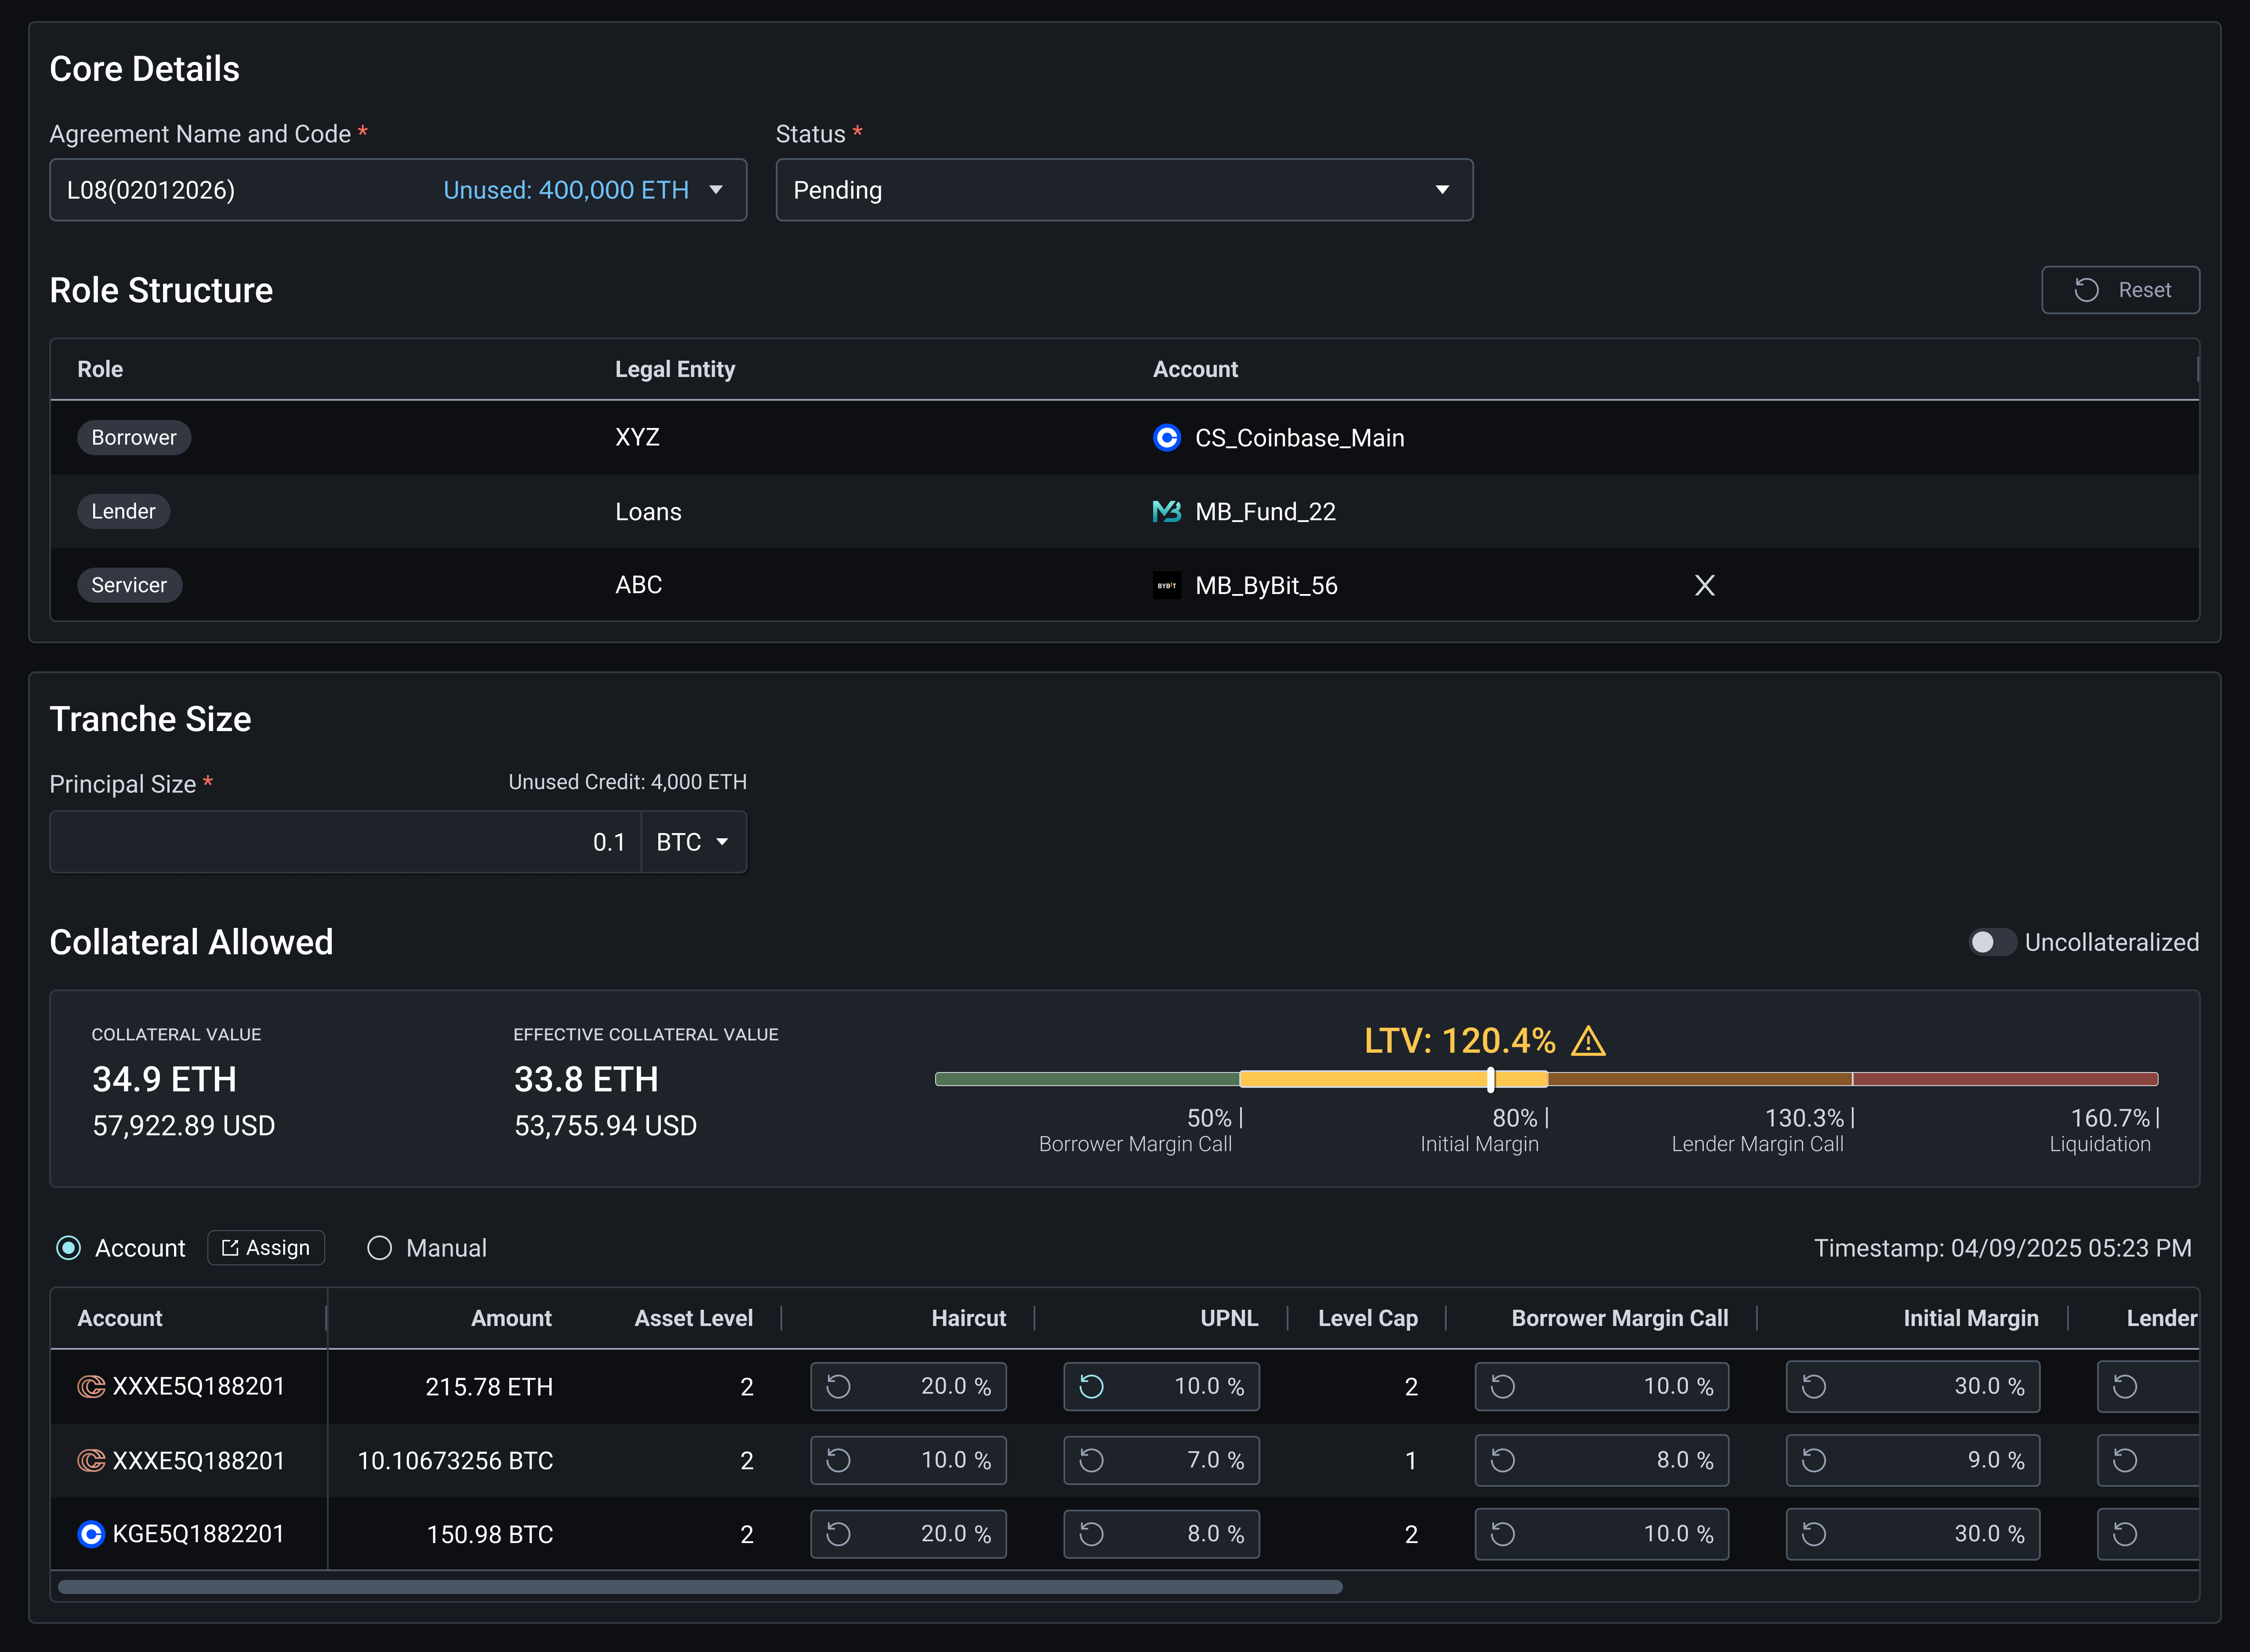Click the Borrower Margin Call column header
2250x1652 pixels.
[x=1620, y=1318]
